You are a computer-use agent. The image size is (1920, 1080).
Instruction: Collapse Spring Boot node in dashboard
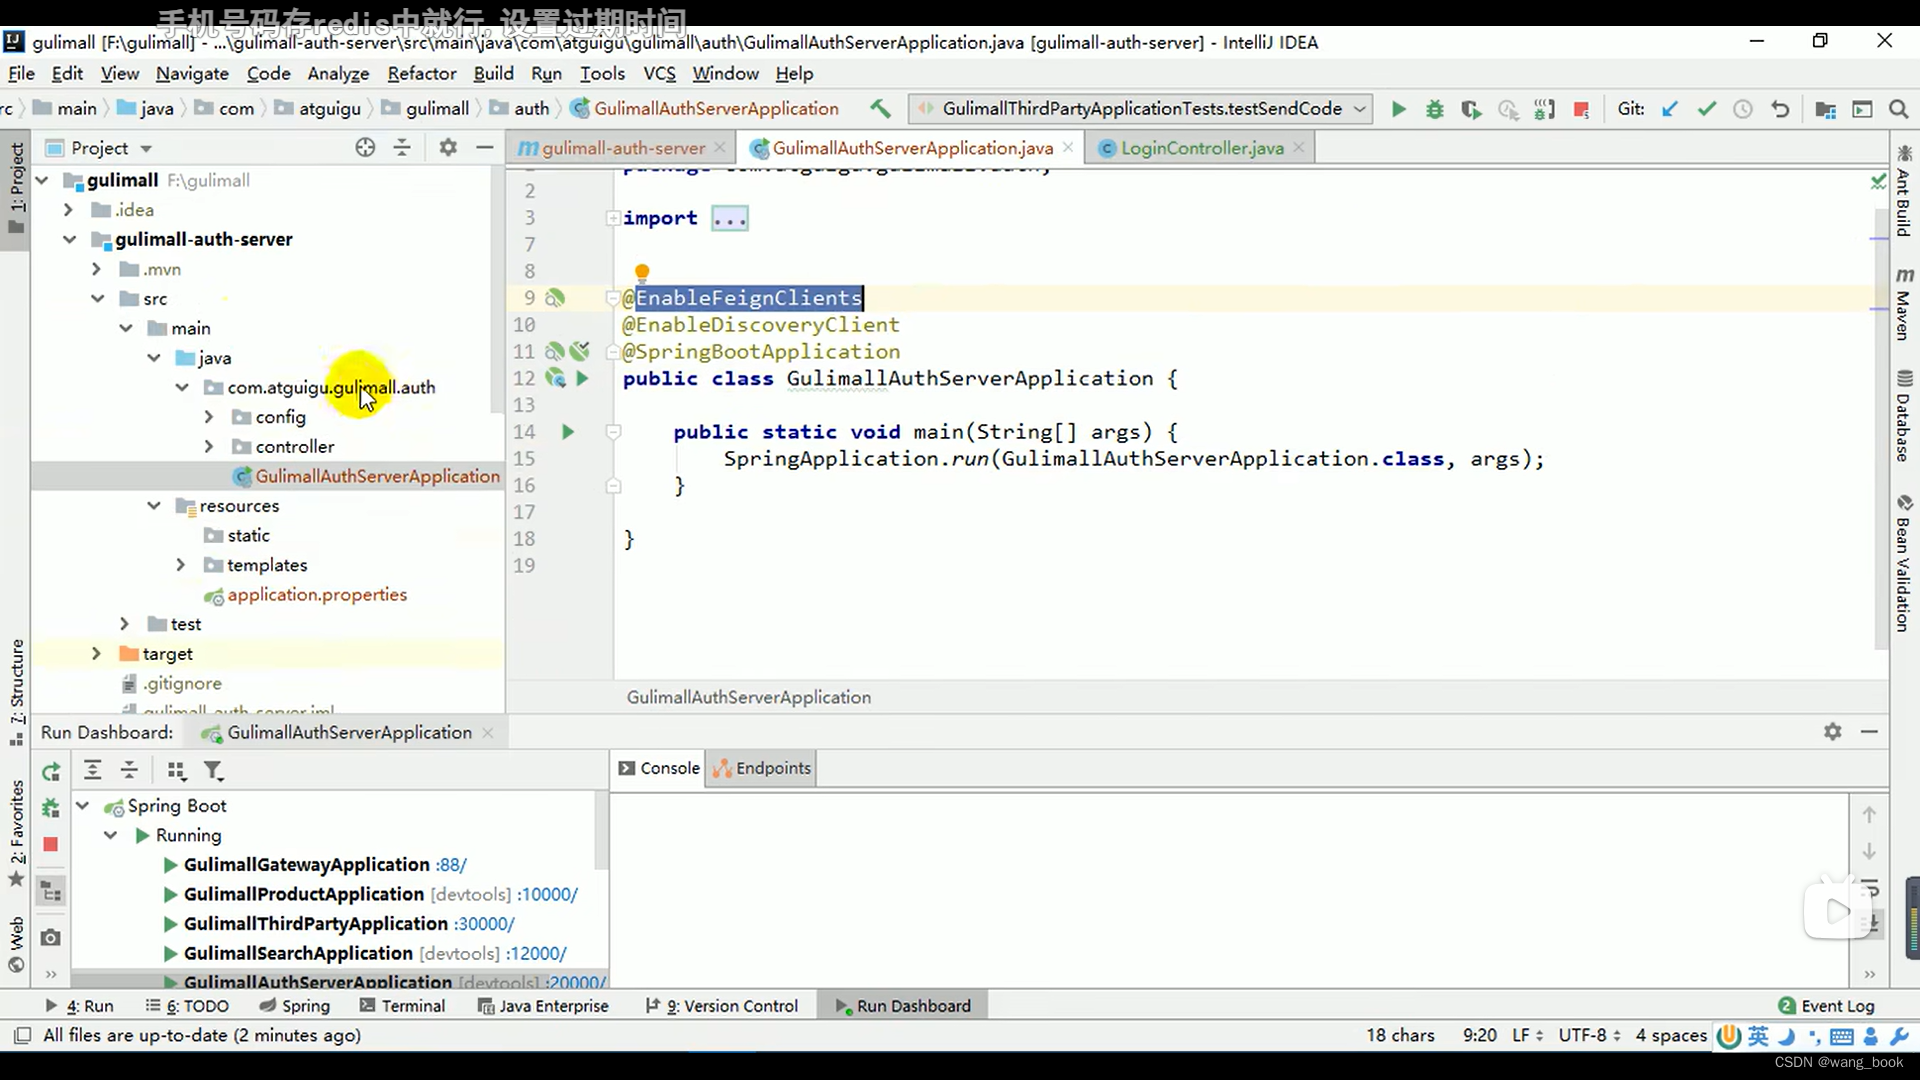click(83, 806)
